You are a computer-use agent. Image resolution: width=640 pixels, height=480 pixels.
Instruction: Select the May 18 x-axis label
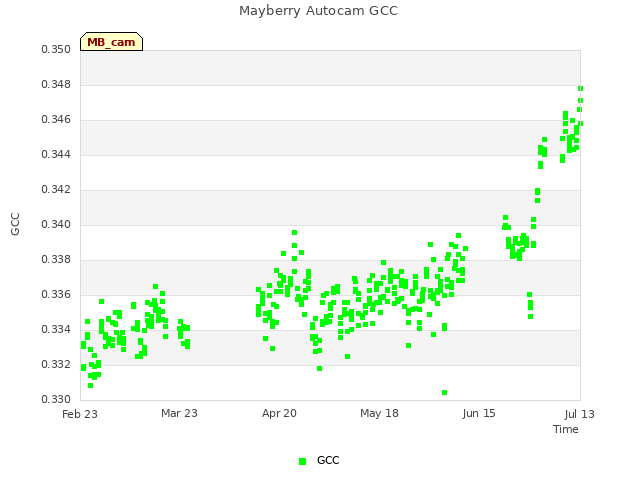coord(379,413)
